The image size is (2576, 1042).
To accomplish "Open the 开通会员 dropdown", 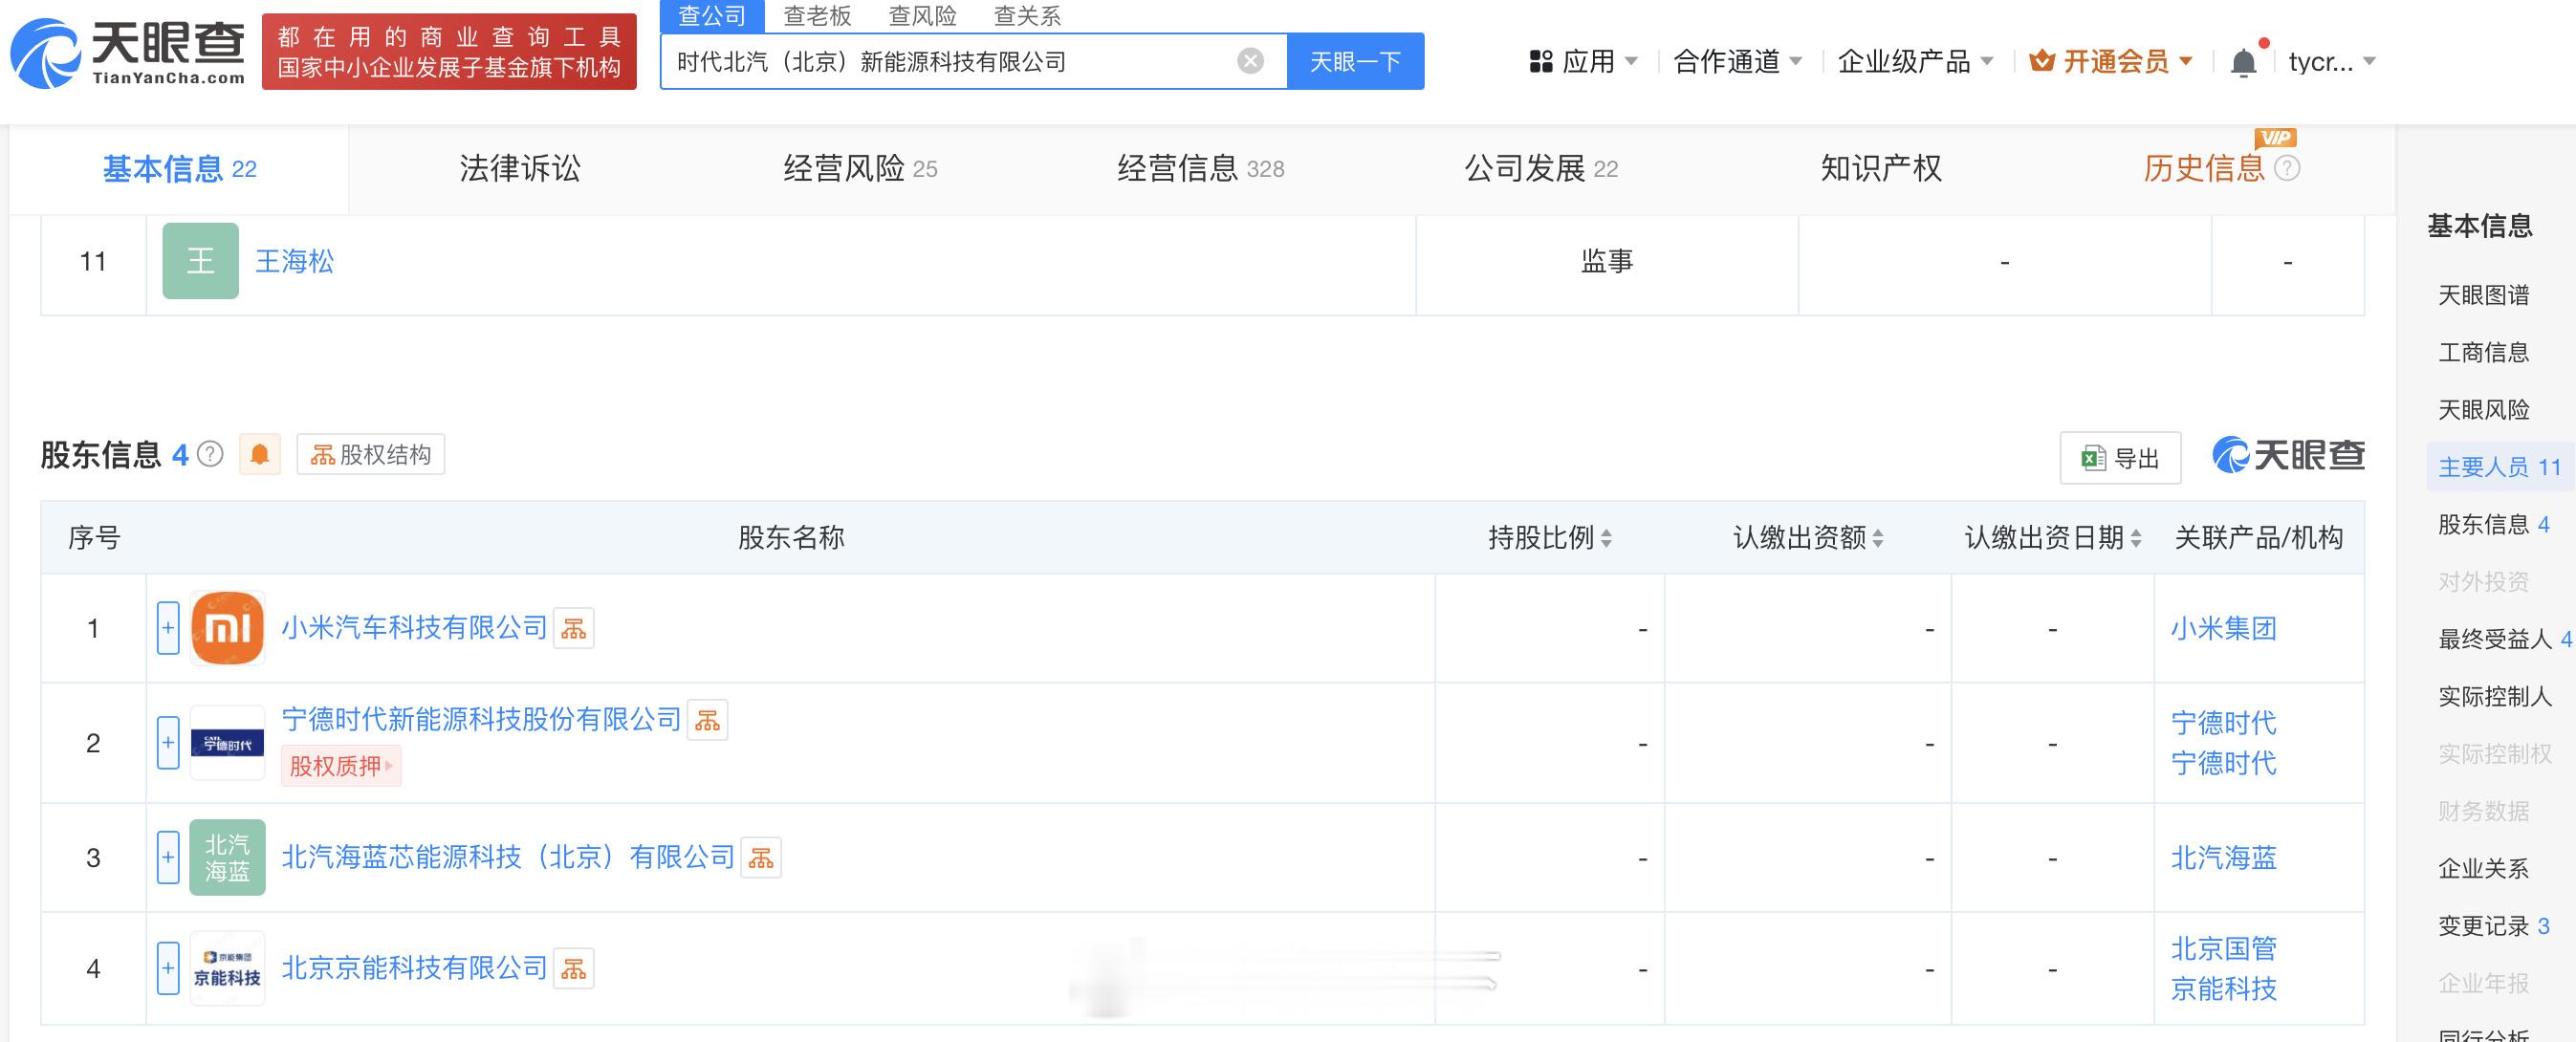I will tap(2111, 62).
